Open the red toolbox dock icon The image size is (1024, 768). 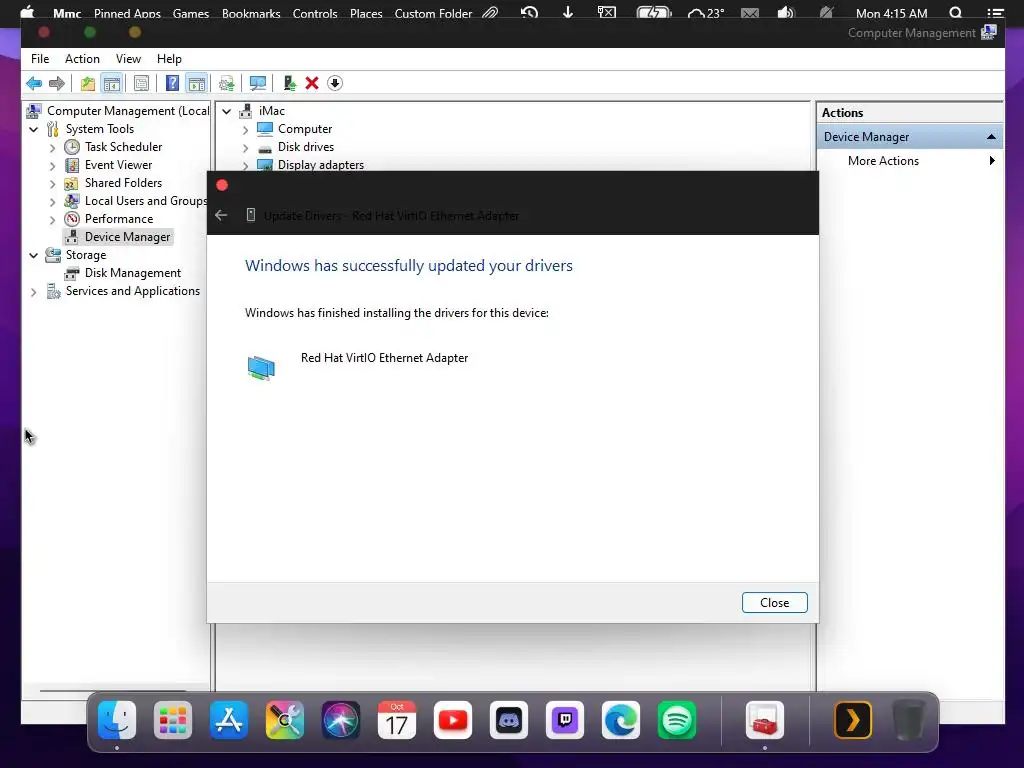(765, 721)
